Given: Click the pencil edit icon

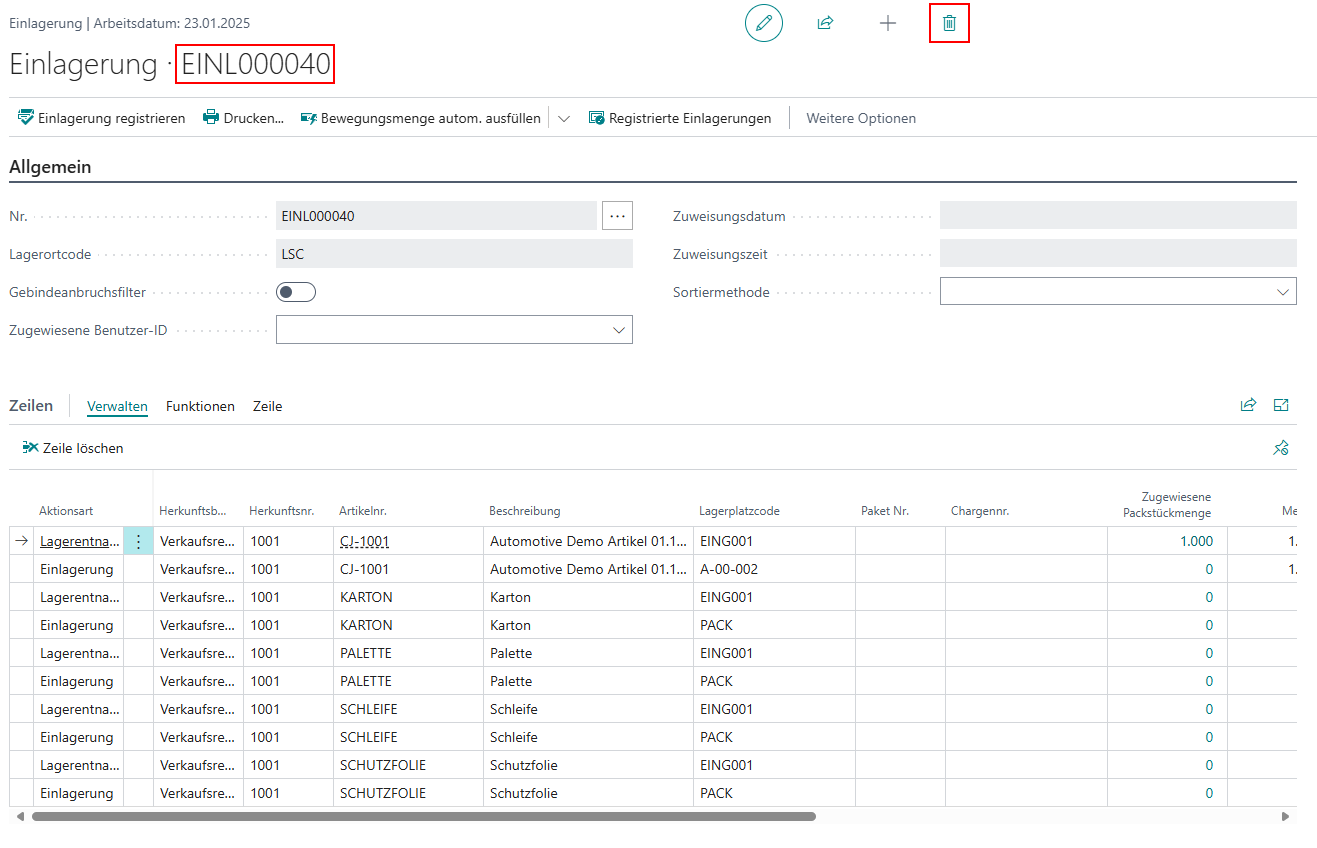Looking at the screenshot, I should [x=764, y=23].
